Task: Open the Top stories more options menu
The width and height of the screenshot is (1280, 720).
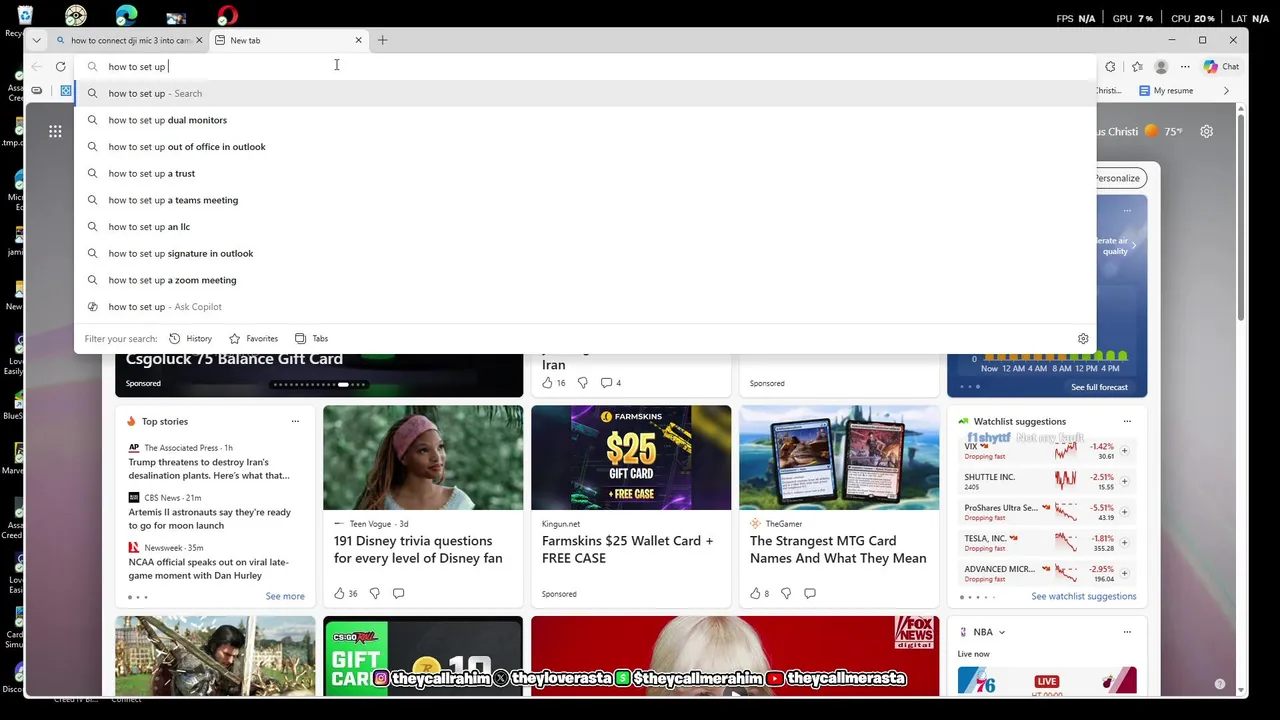Action: coord(295,421)
